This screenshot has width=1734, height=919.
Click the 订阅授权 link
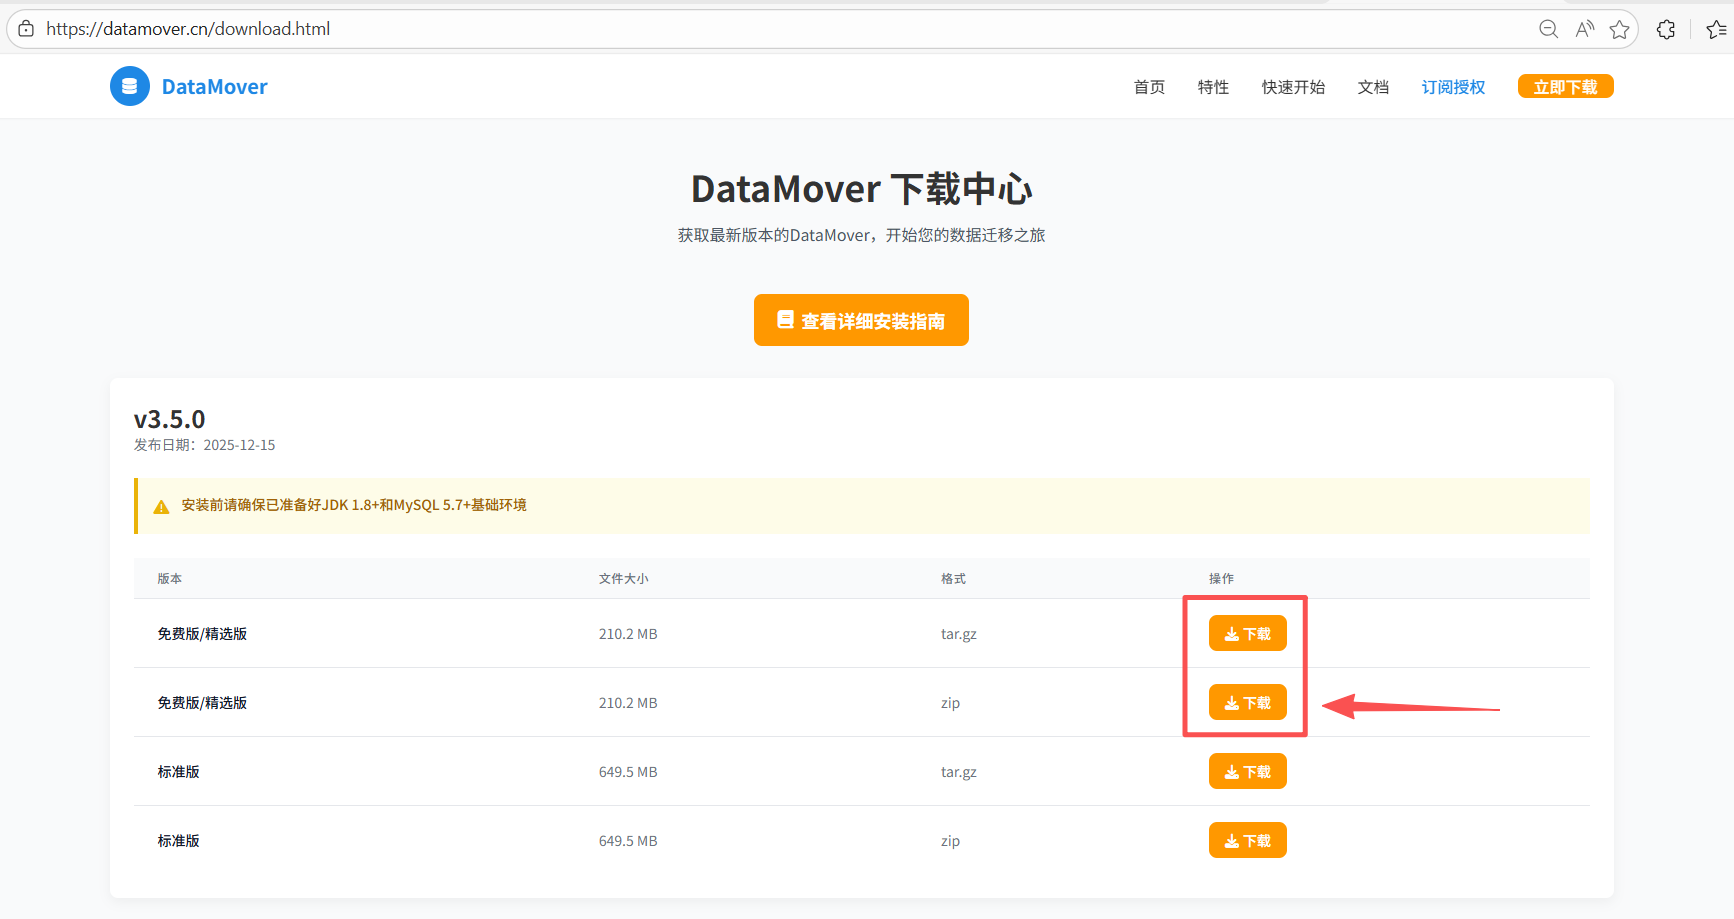(x=1453, y=87)
